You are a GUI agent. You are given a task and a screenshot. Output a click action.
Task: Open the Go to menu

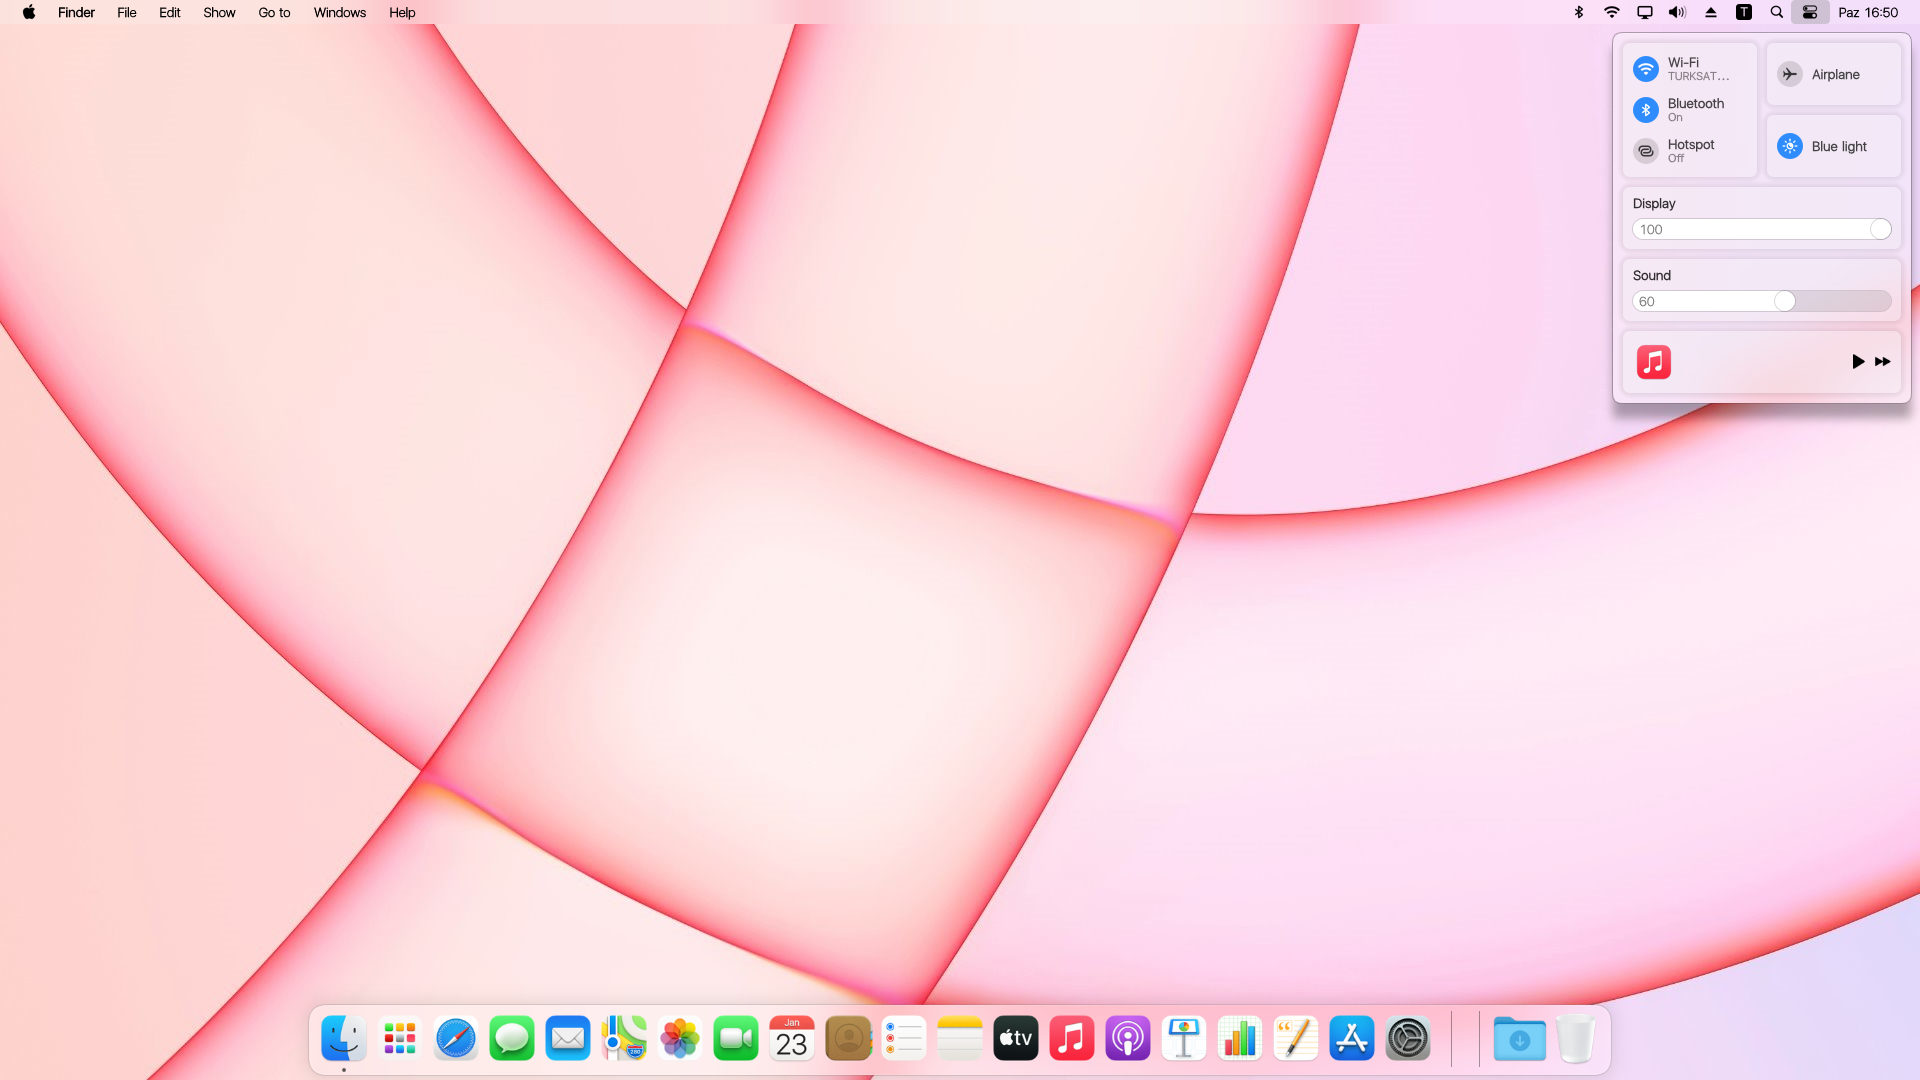coord(274,13)
